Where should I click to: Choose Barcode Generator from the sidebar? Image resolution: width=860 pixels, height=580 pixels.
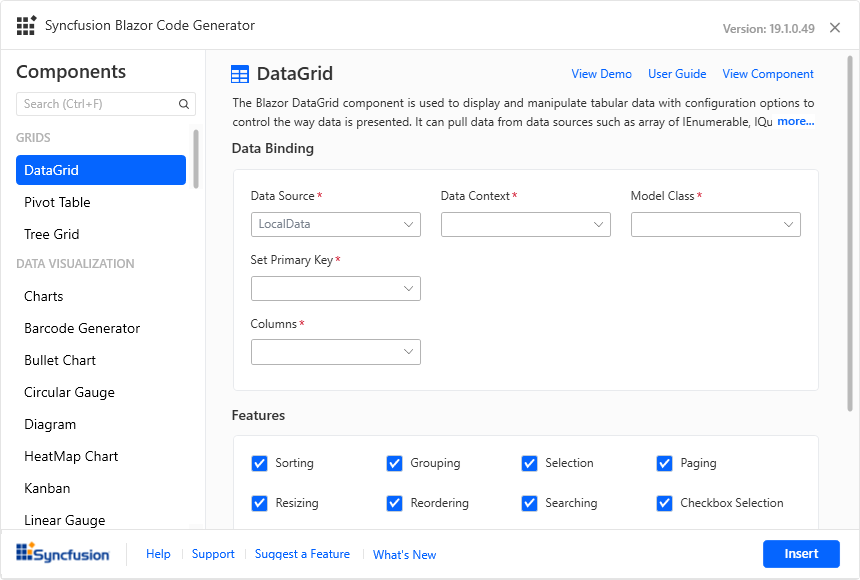pyautogui.click(x=82, y=328)
